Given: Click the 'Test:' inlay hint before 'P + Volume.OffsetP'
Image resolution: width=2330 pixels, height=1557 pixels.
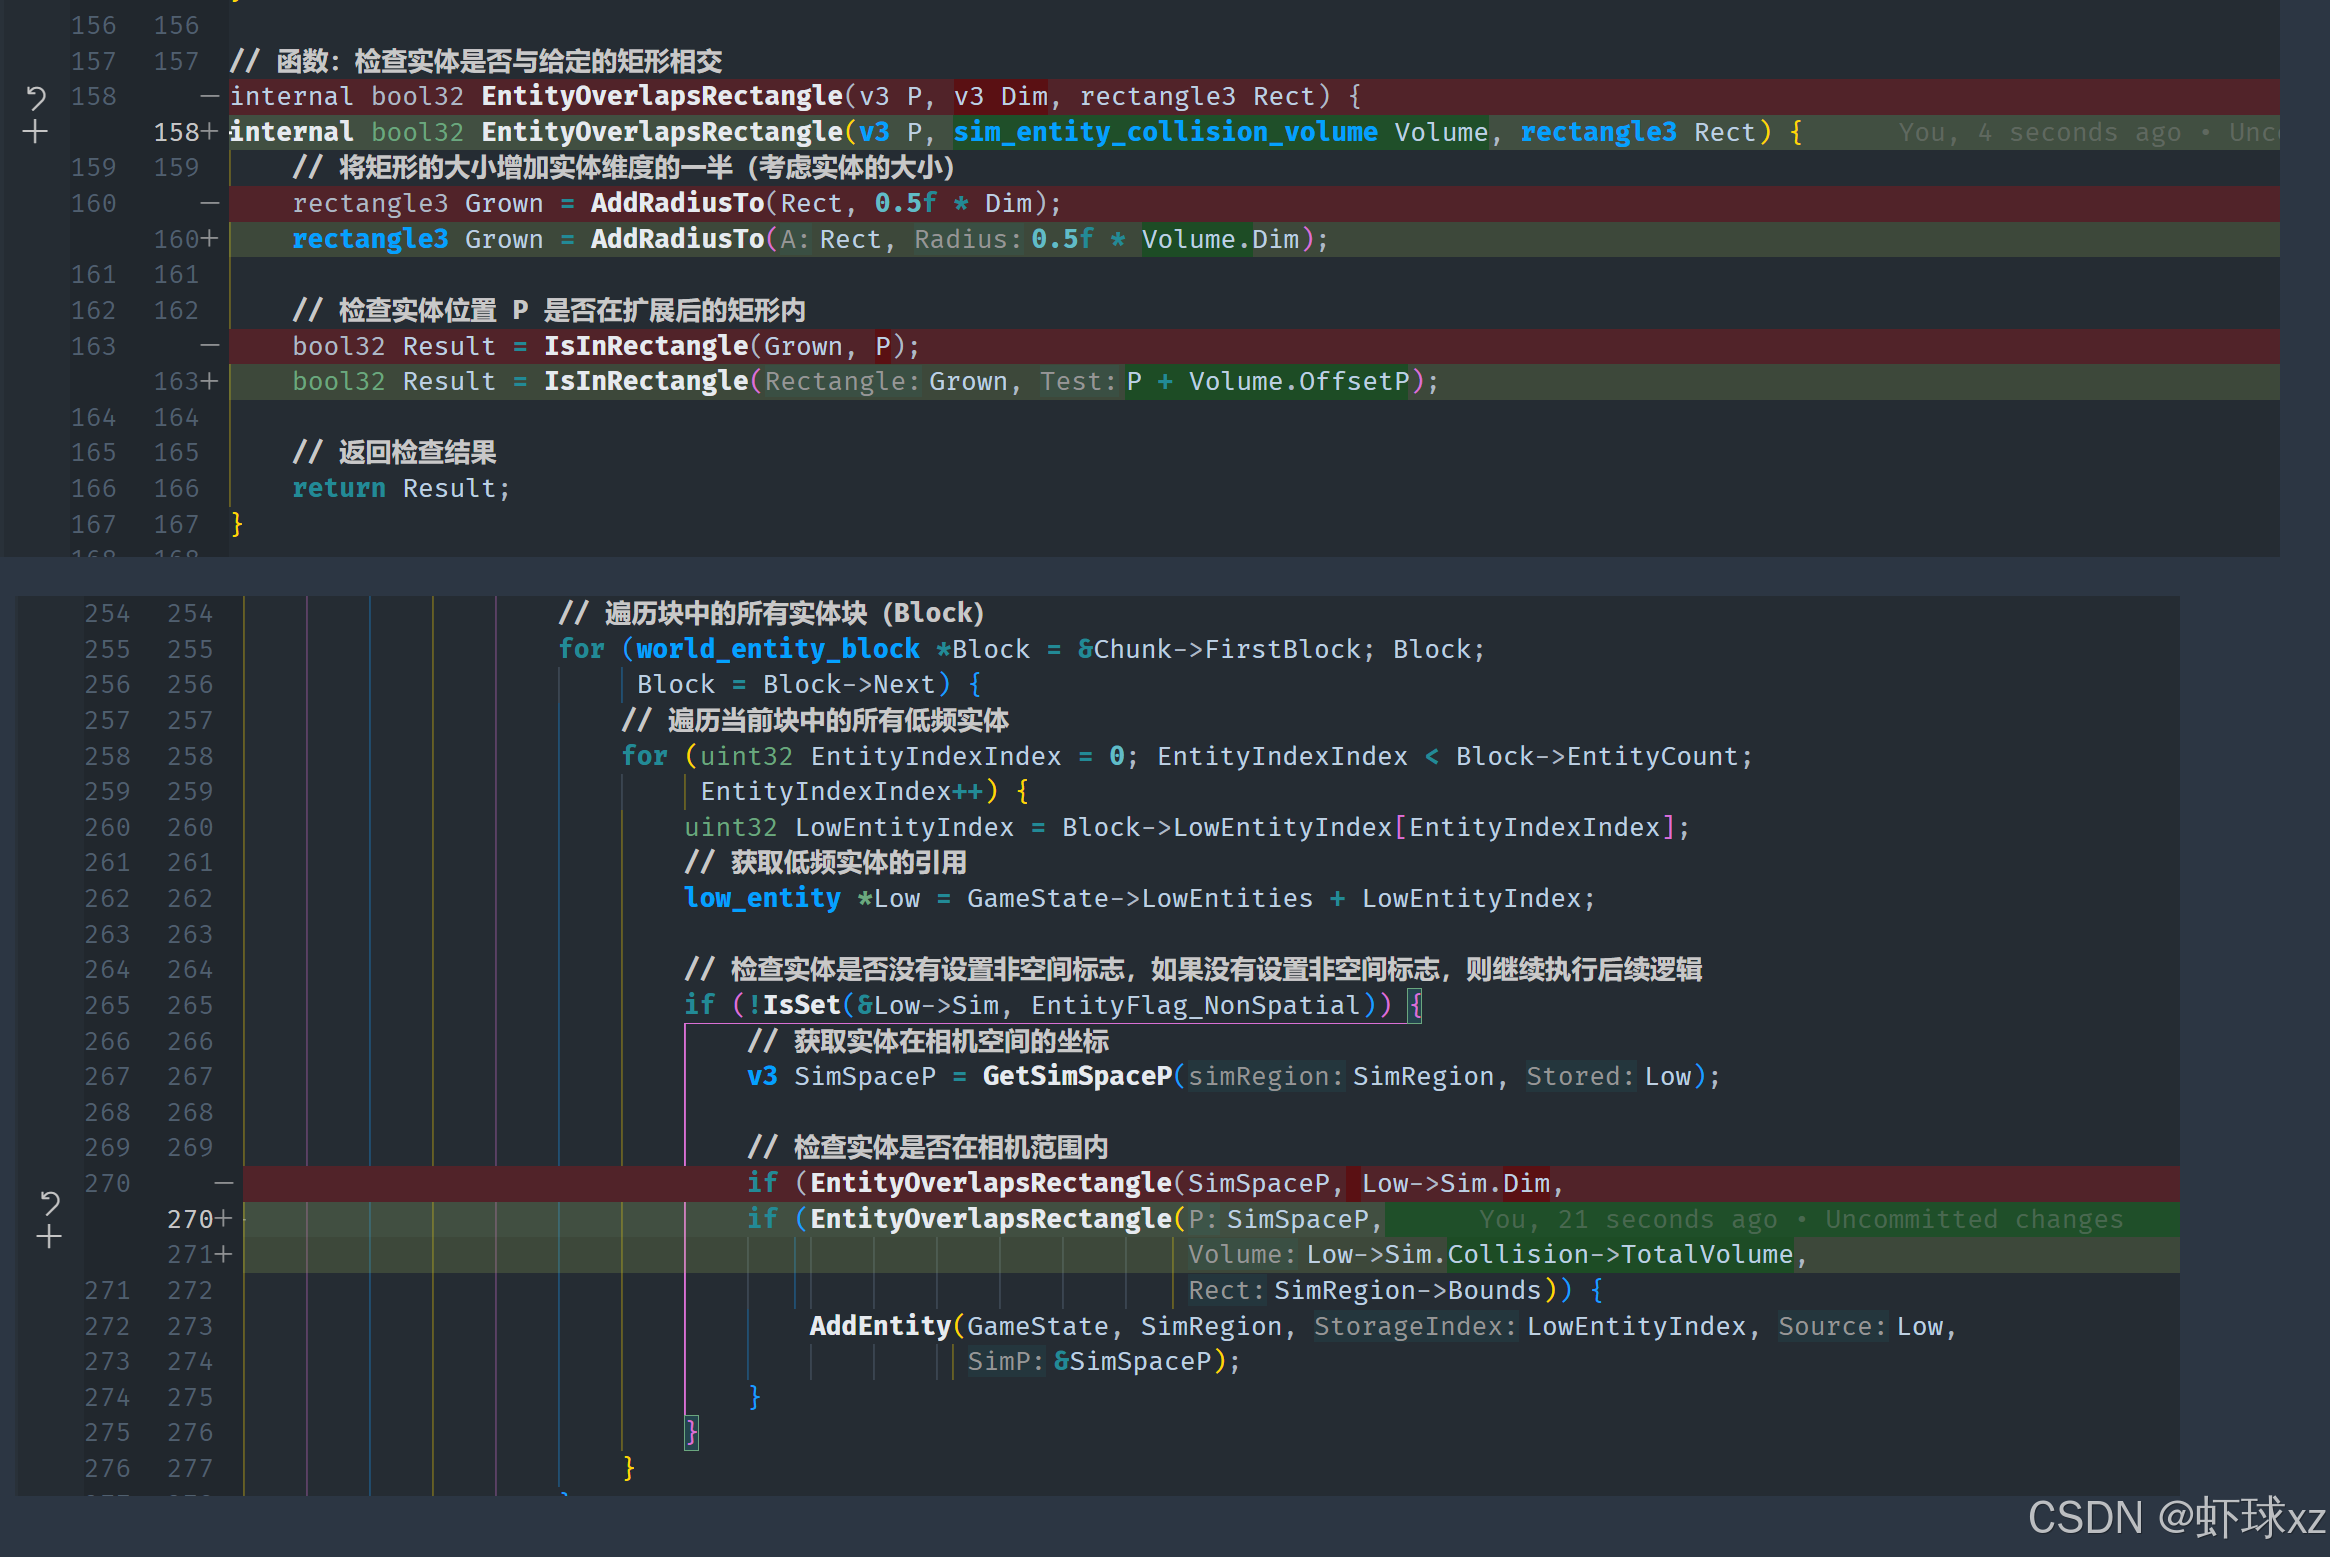Looking at the screenshot, I should tap(1077, 381).
